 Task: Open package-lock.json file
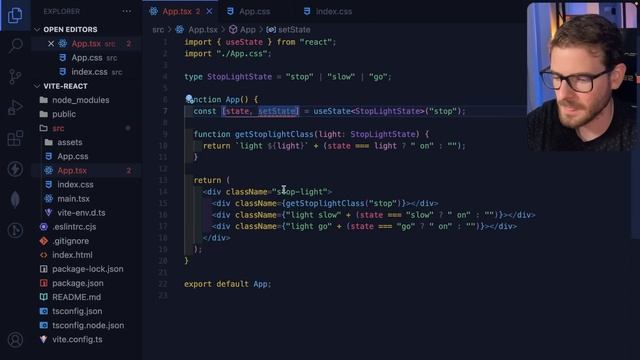pos(87,269)
